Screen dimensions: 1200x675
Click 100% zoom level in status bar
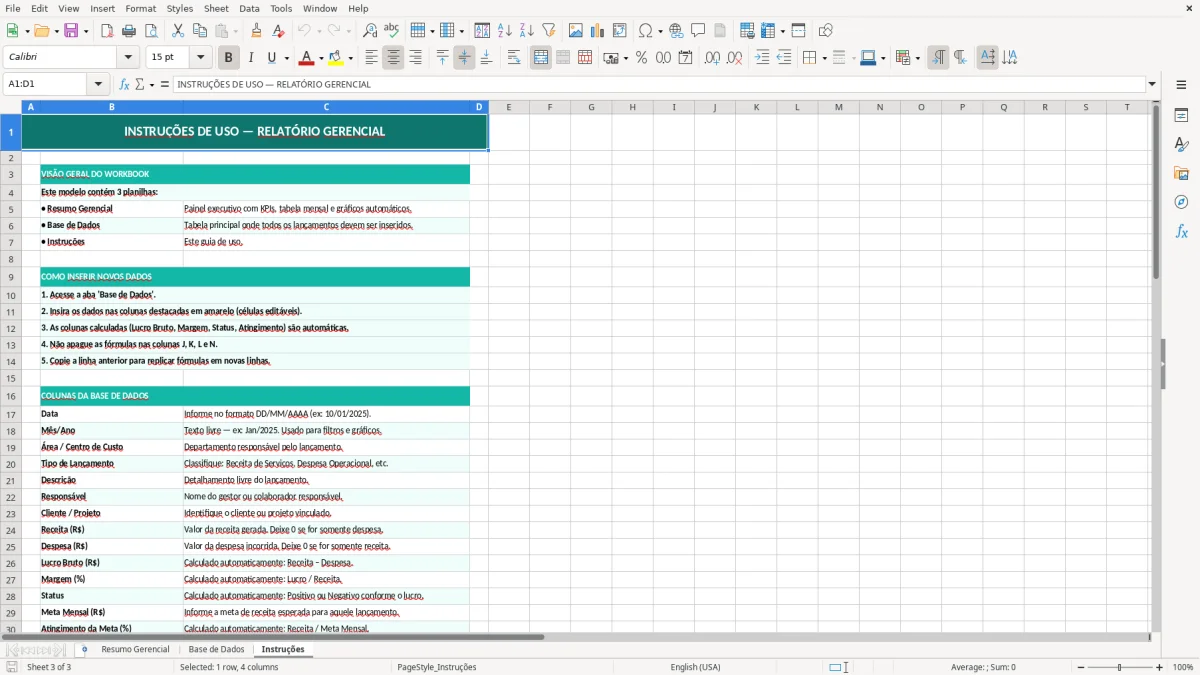pos(1183,667)
